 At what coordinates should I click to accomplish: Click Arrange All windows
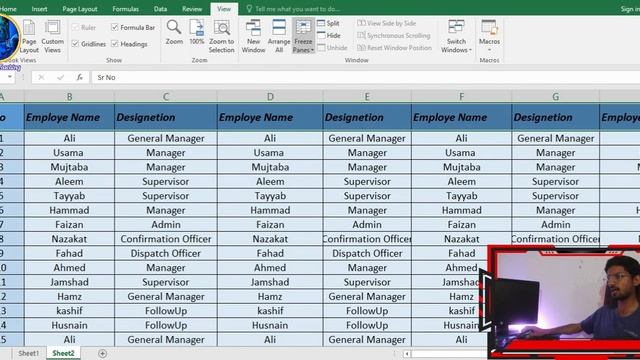pyautogui.click(x=279, y=37)
